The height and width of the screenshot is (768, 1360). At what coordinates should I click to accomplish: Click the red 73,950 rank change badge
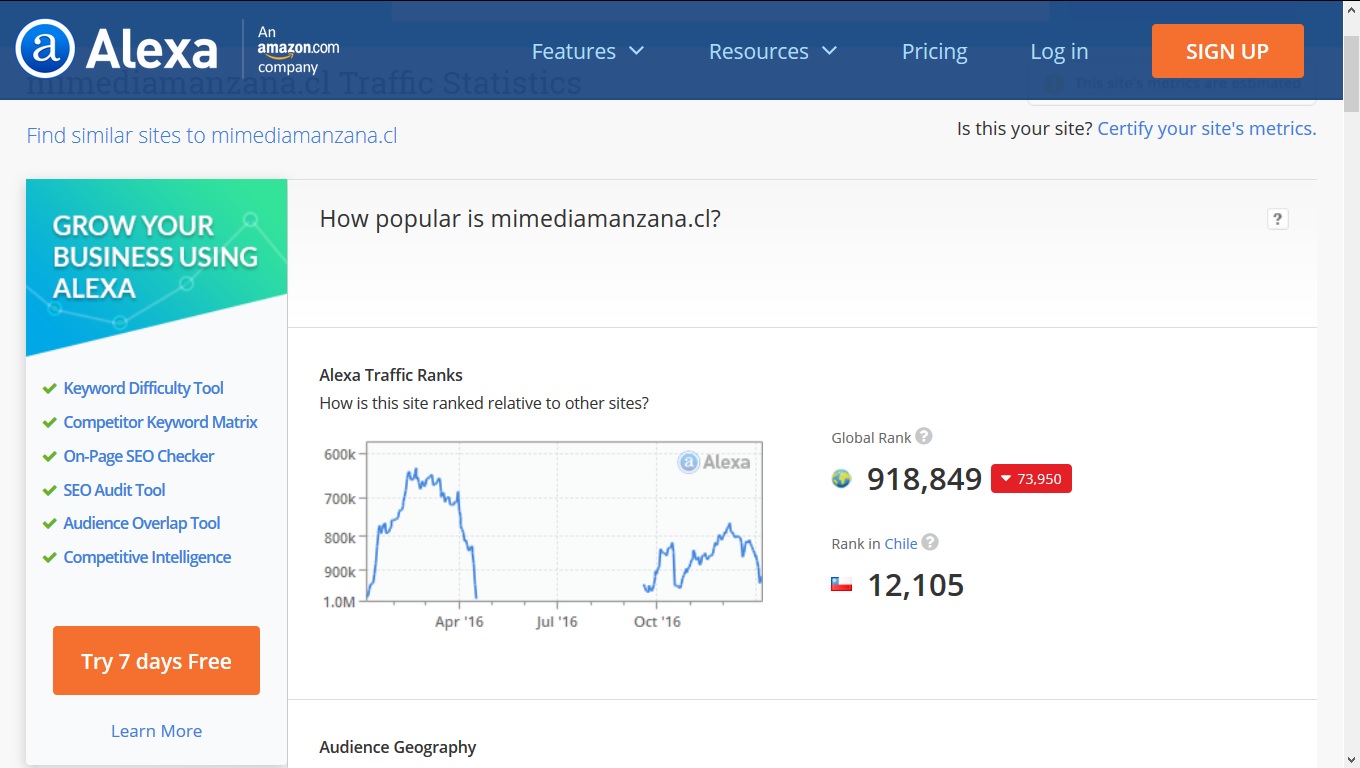point(1031,479)
